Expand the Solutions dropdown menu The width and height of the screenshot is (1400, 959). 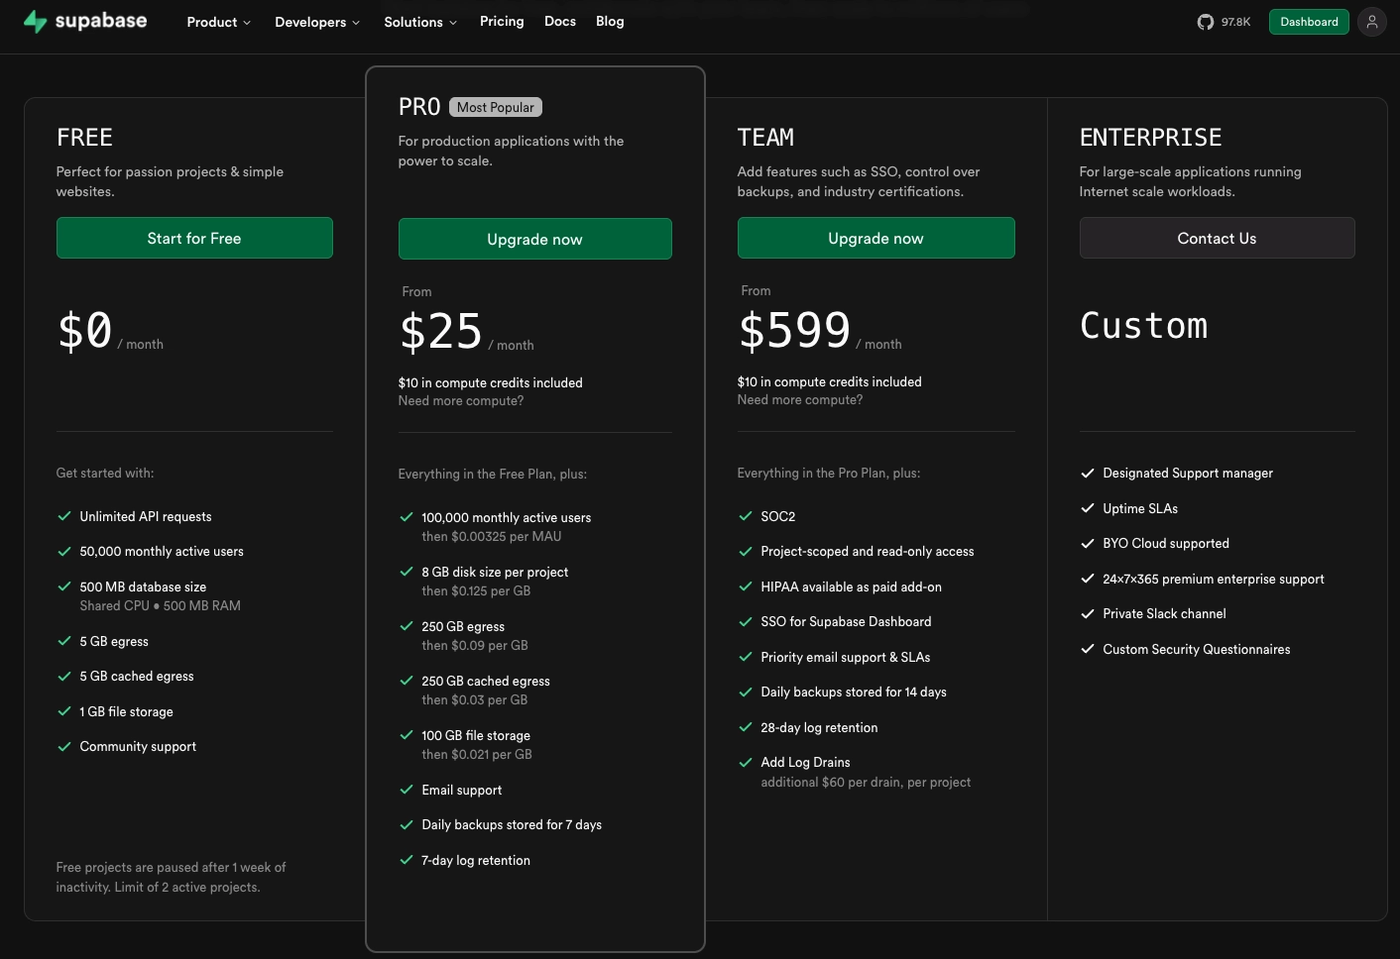[420, 22]
